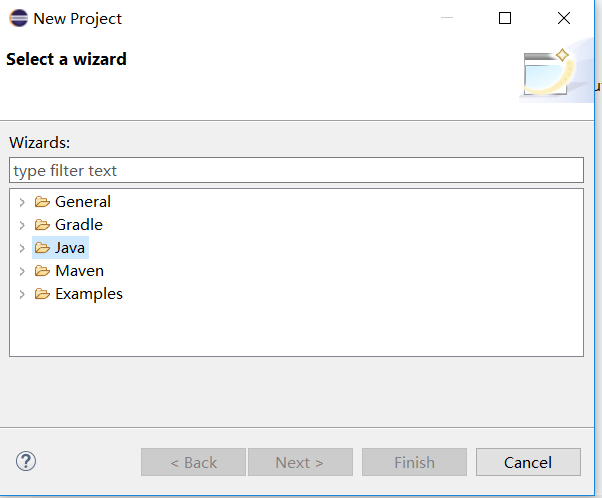Select the General tree entry label

(83, 202)
